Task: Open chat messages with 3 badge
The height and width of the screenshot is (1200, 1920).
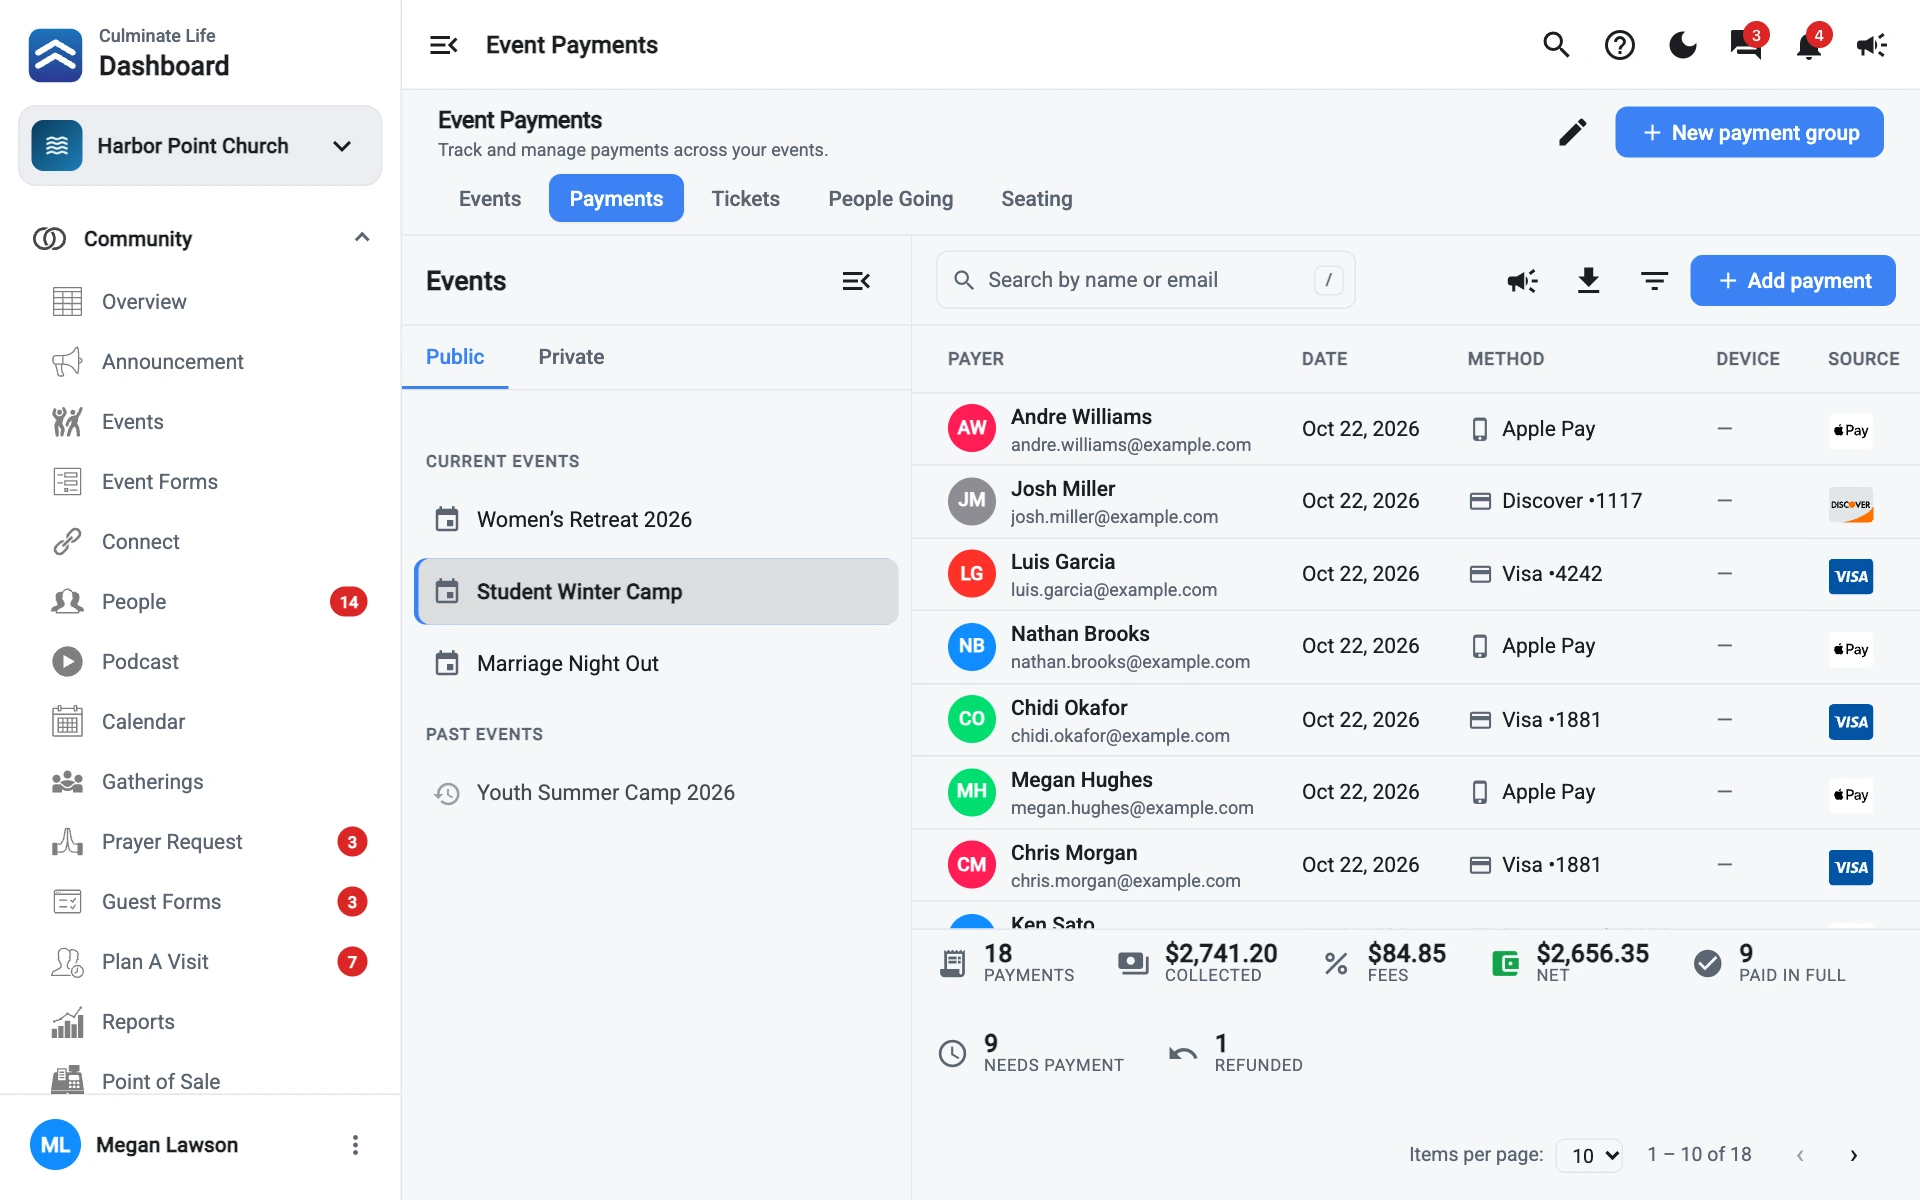Action: 1746,45
